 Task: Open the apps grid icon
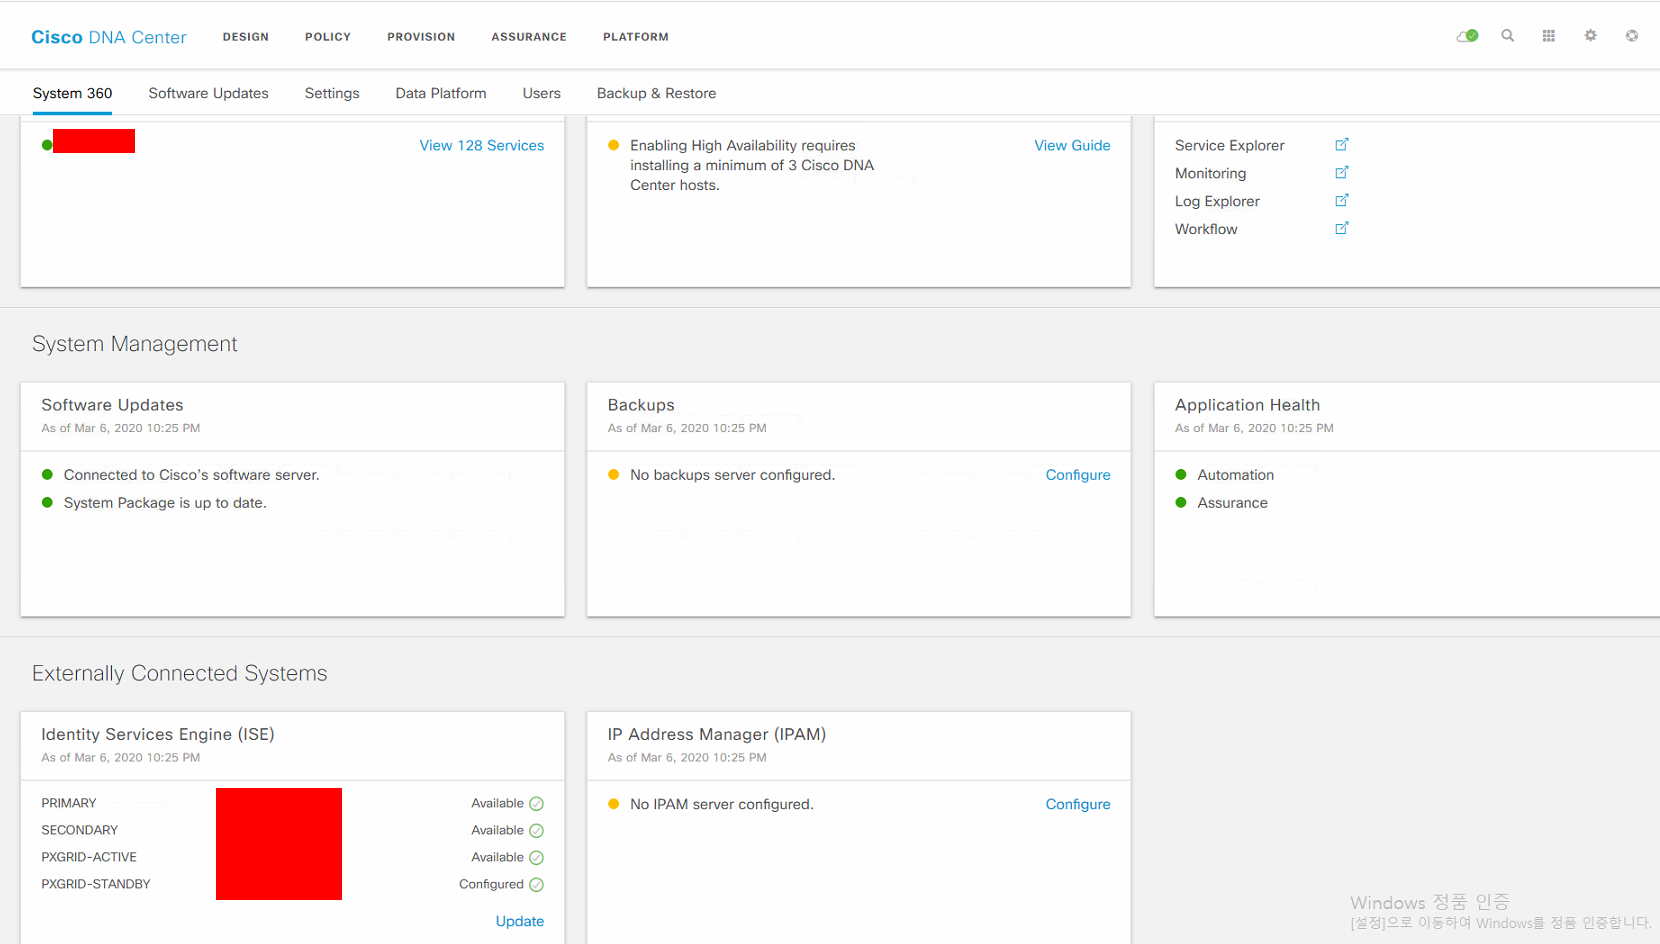click(1549, 36)
